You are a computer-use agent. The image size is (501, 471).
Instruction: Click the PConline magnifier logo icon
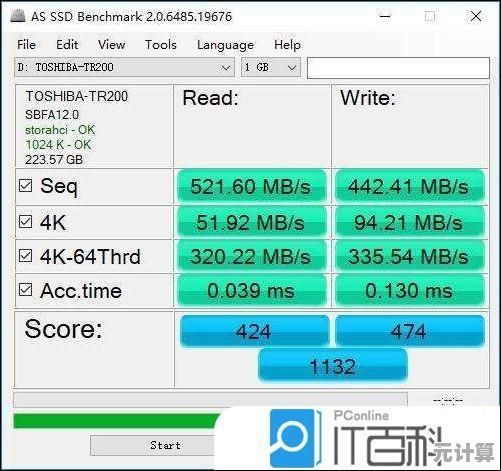tap(292, 438)
